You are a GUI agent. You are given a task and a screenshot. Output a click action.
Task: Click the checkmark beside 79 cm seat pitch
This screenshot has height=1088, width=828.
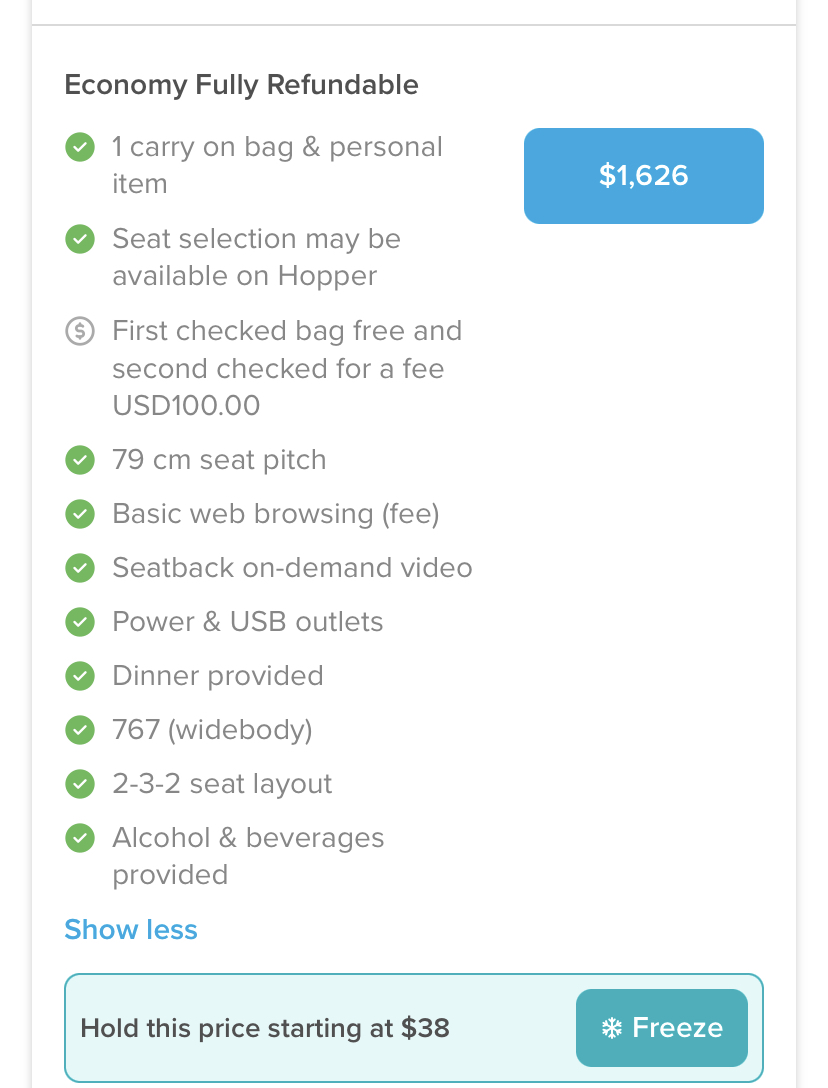point(79,460)
